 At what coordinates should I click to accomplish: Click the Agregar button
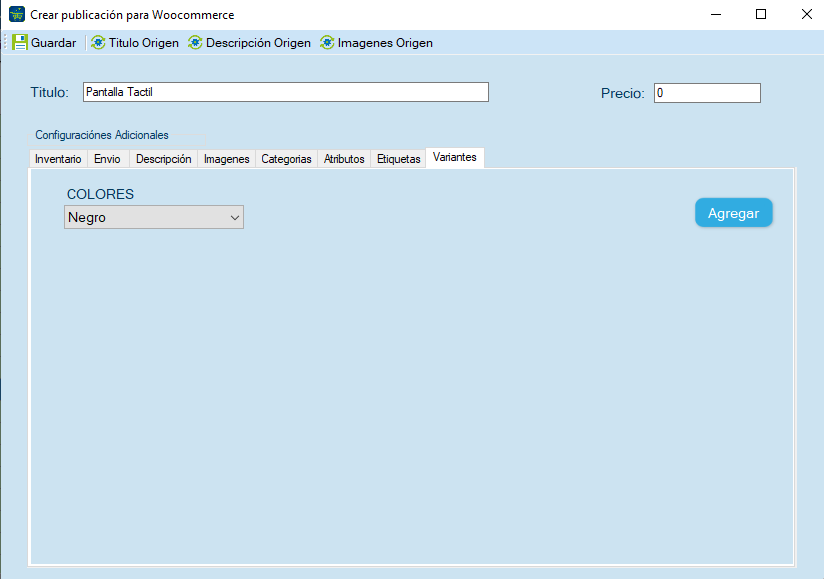[x=734, y=213]
